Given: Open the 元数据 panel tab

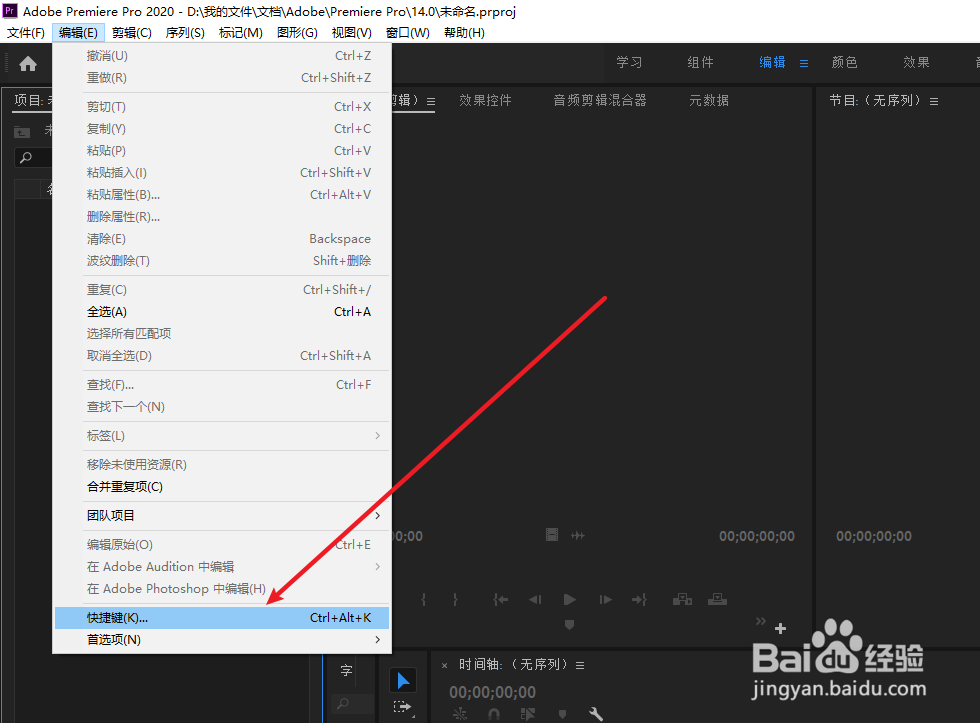Looking at the screenshot, I should [x=709, y=101].
